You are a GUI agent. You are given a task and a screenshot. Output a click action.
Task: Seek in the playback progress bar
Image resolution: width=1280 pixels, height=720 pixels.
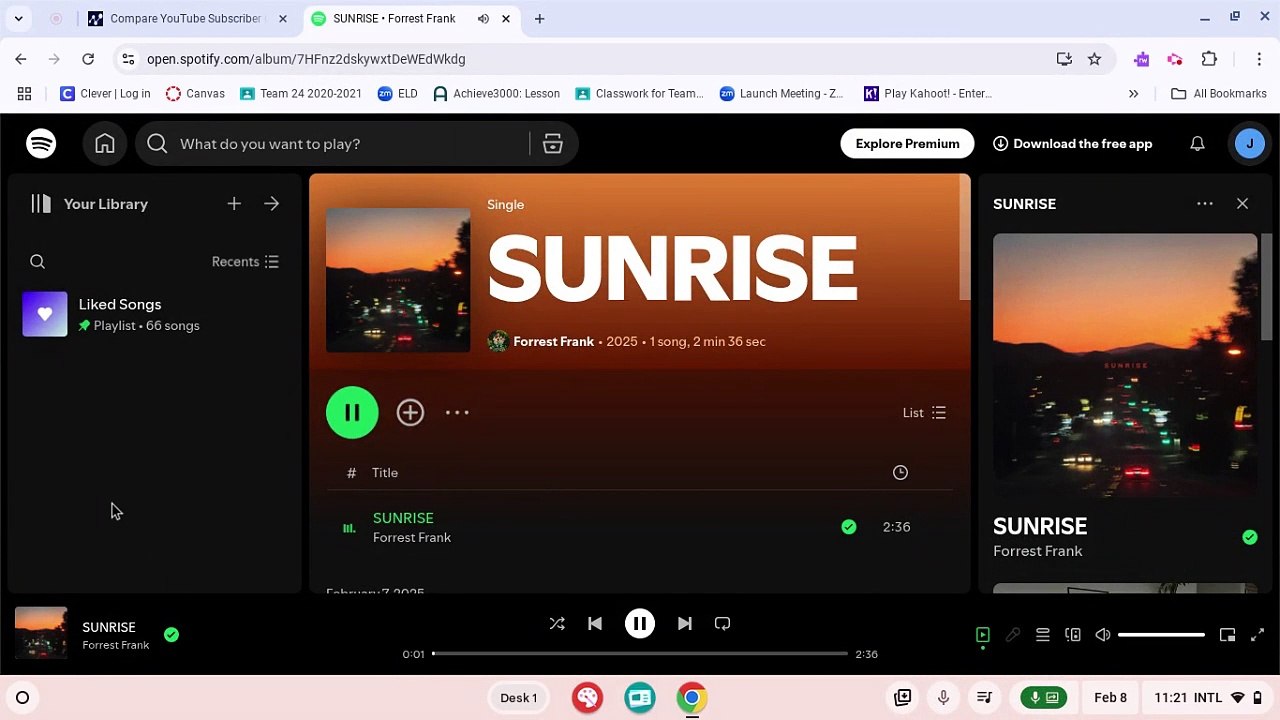click(640, 654)
